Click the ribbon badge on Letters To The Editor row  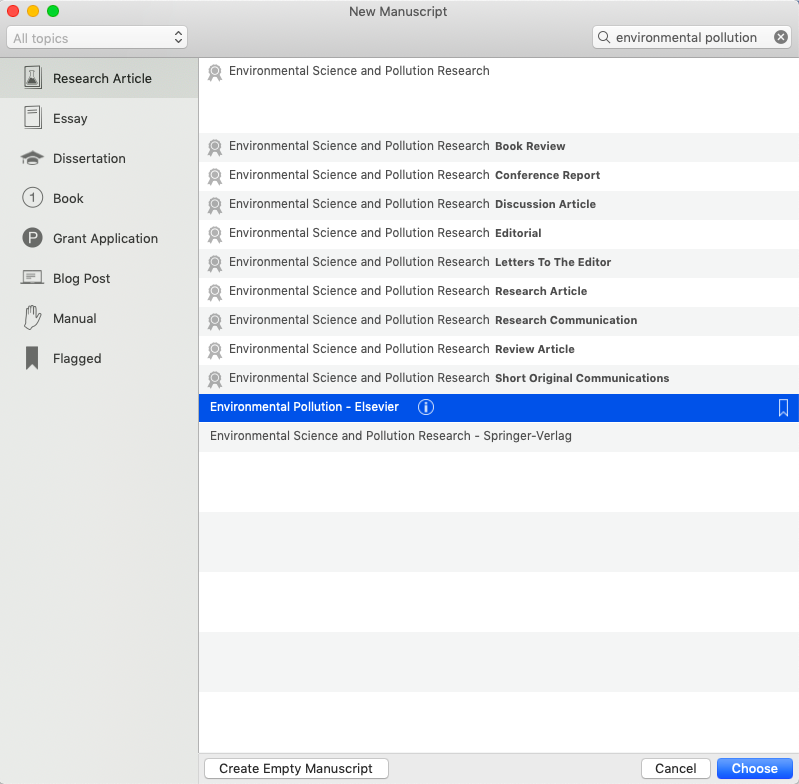point(215,264)
